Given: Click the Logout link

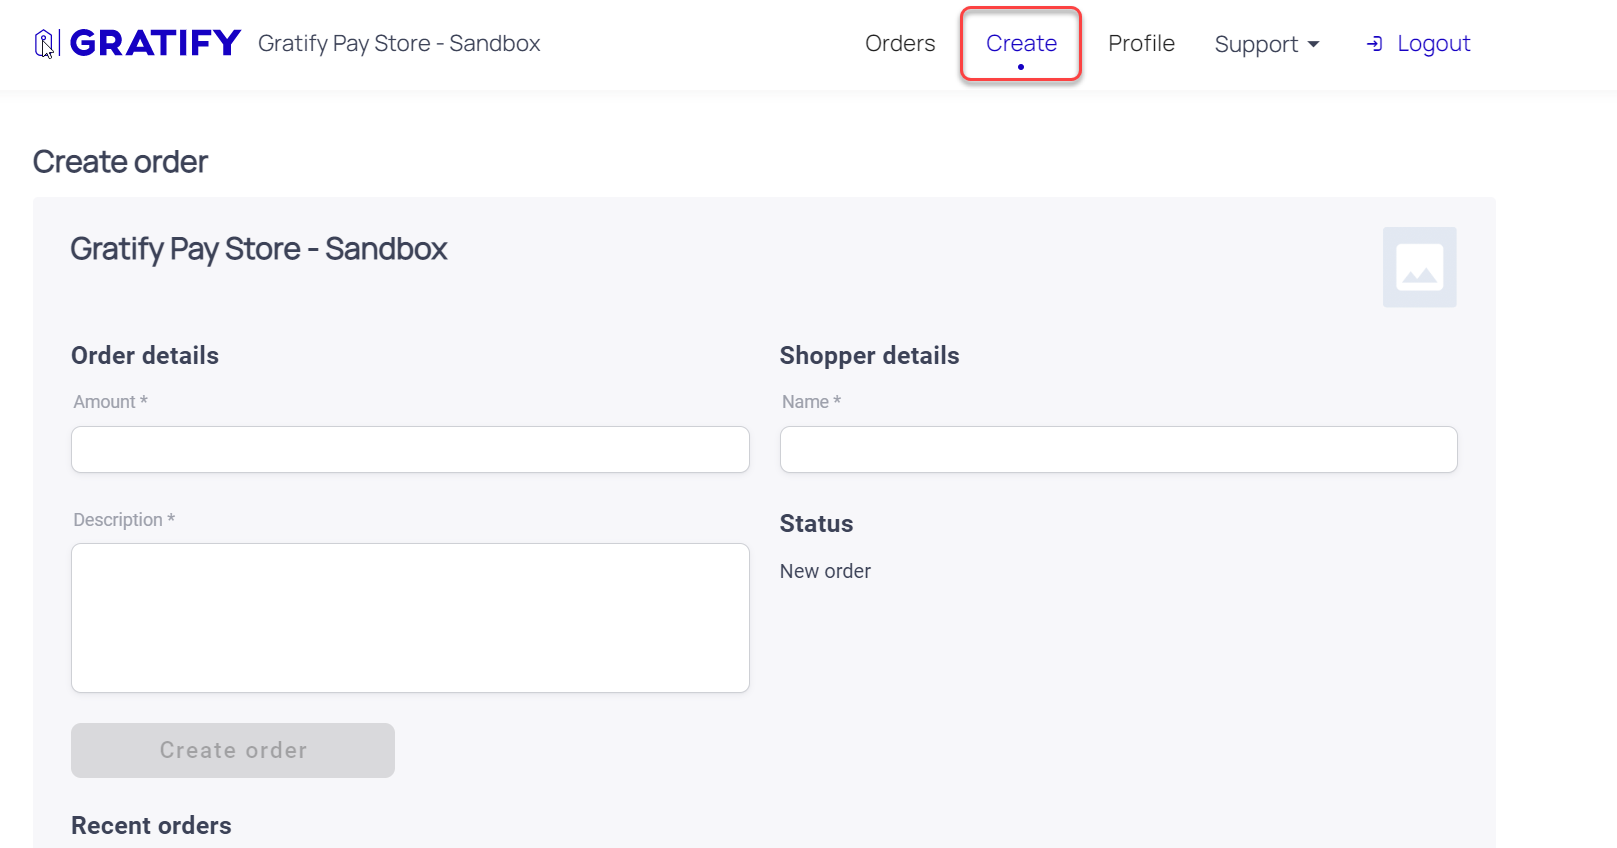Looking at the screenshot, I should coord(1433,43).
